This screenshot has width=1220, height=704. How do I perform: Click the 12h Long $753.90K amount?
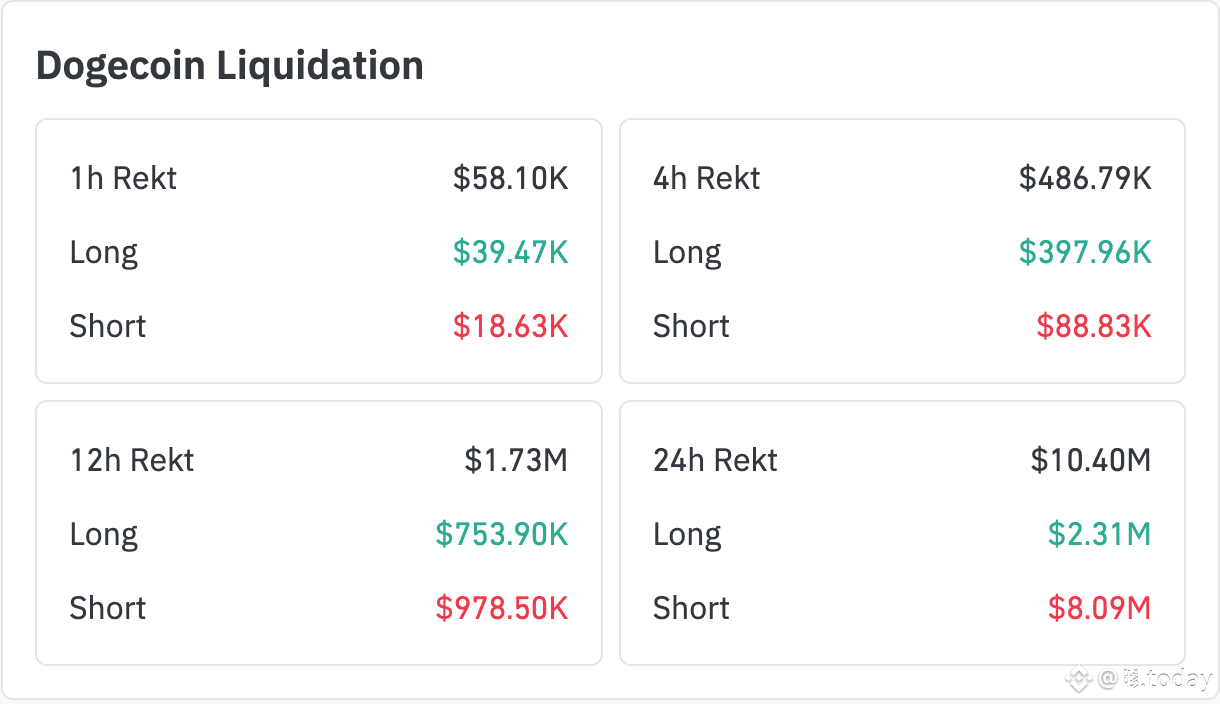(x=502, y=535)
